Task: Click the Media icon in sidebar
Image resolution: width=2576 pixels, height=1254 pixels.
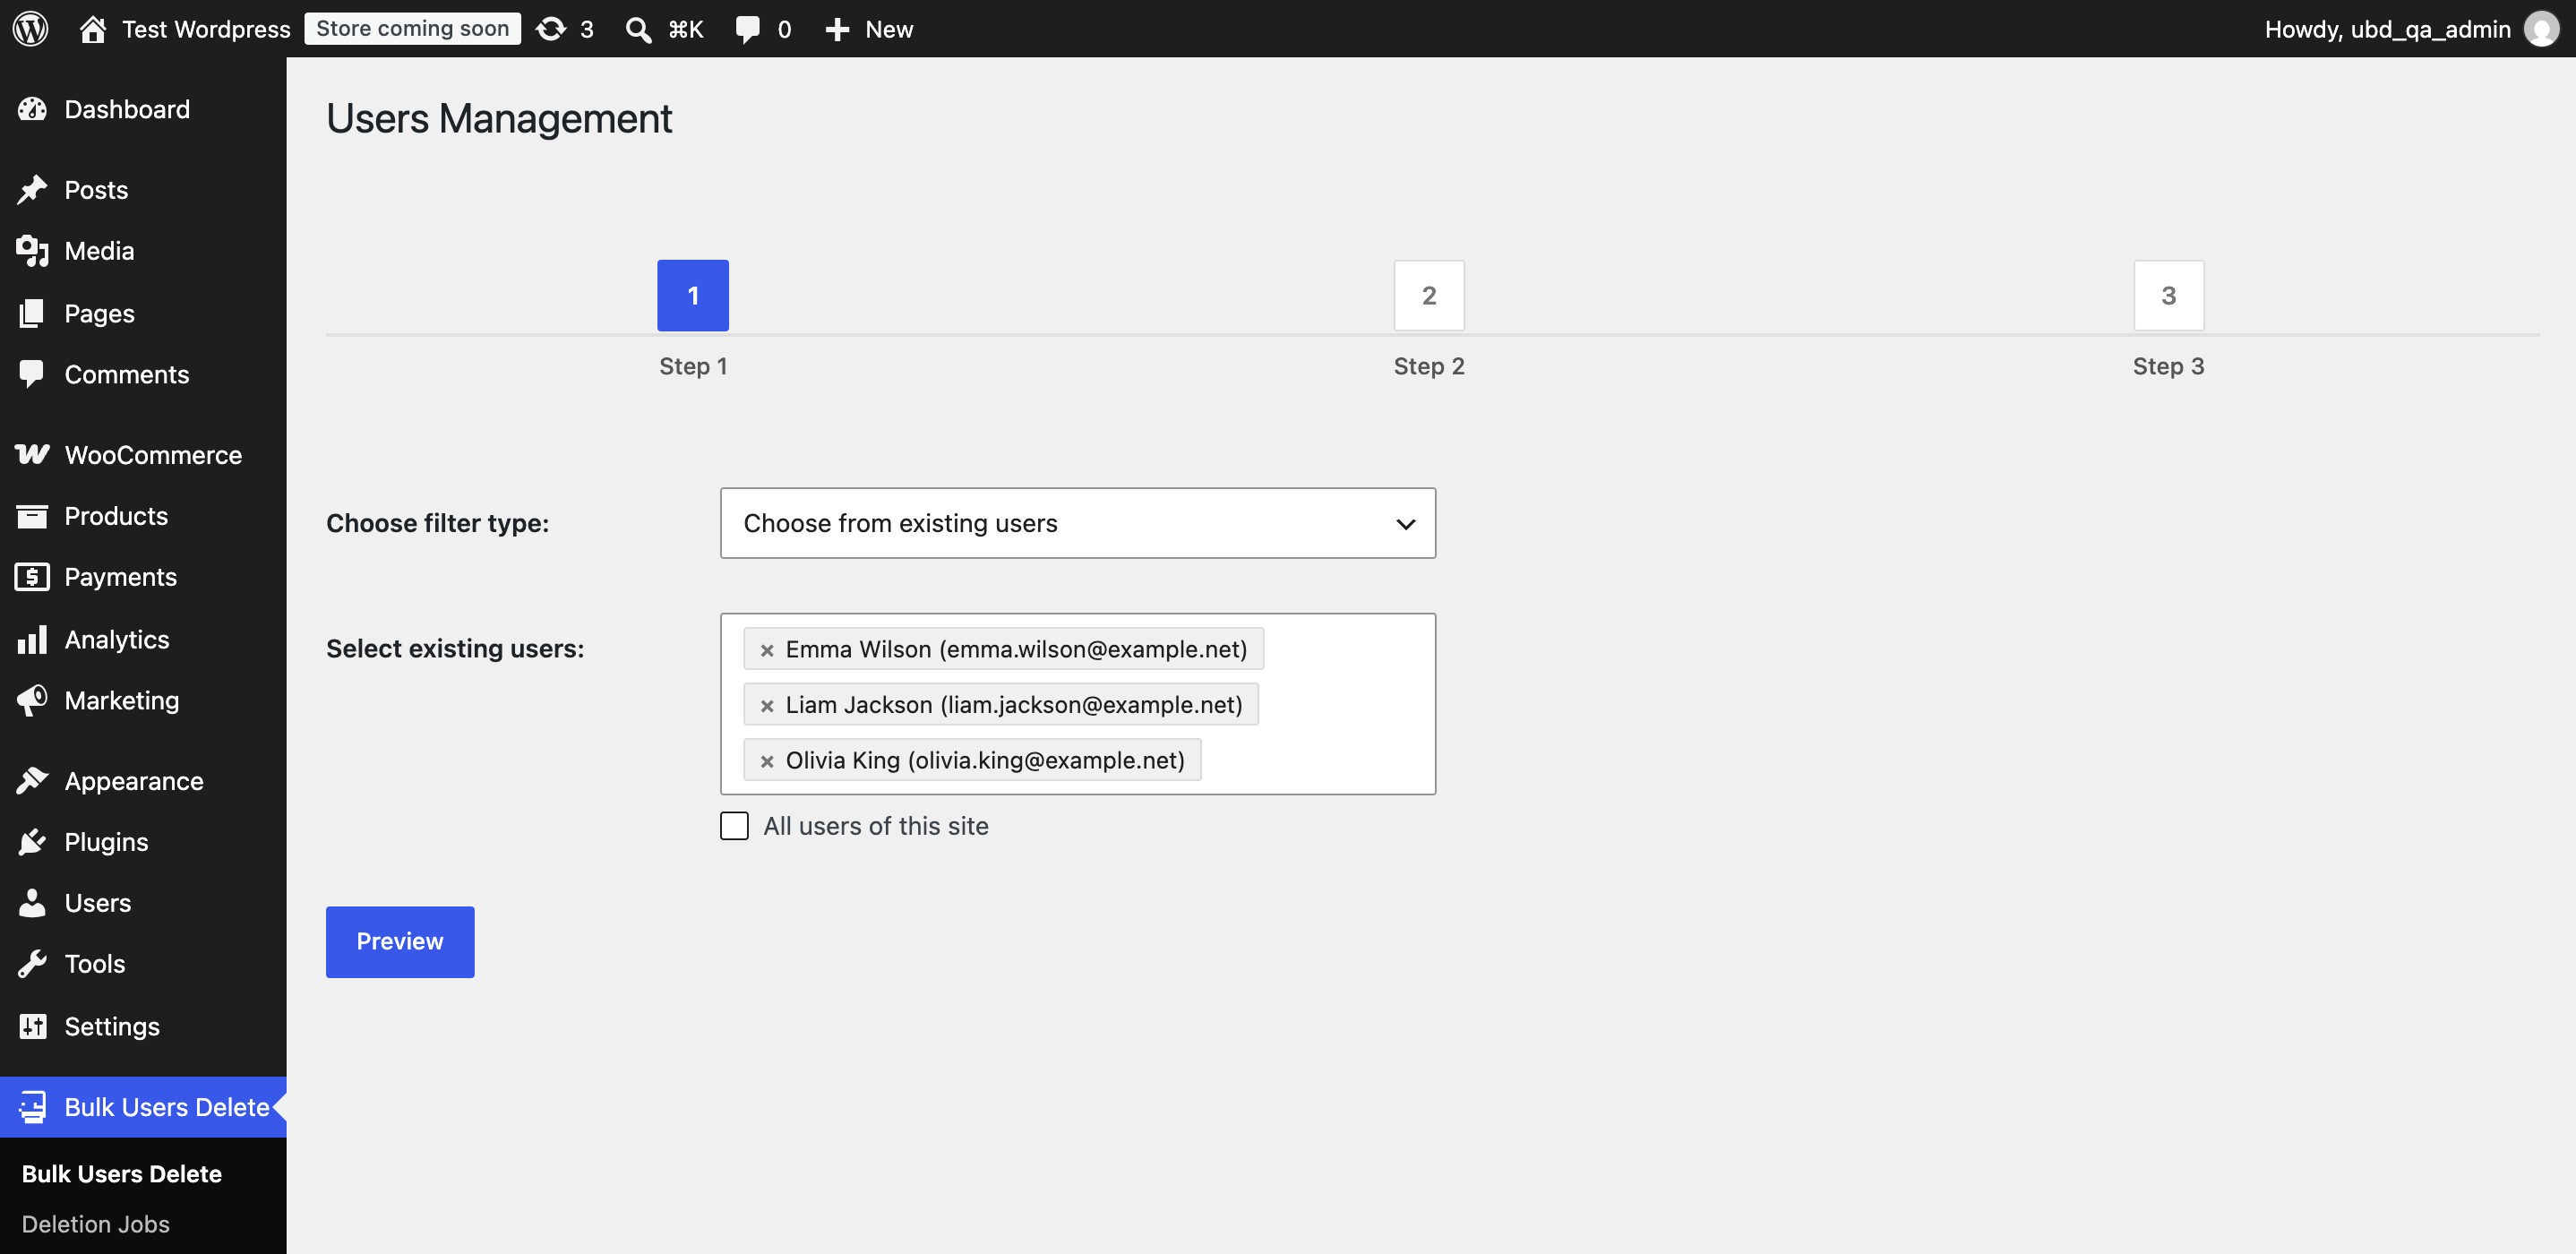Action: pyautogui.click(x=32, y=251)
